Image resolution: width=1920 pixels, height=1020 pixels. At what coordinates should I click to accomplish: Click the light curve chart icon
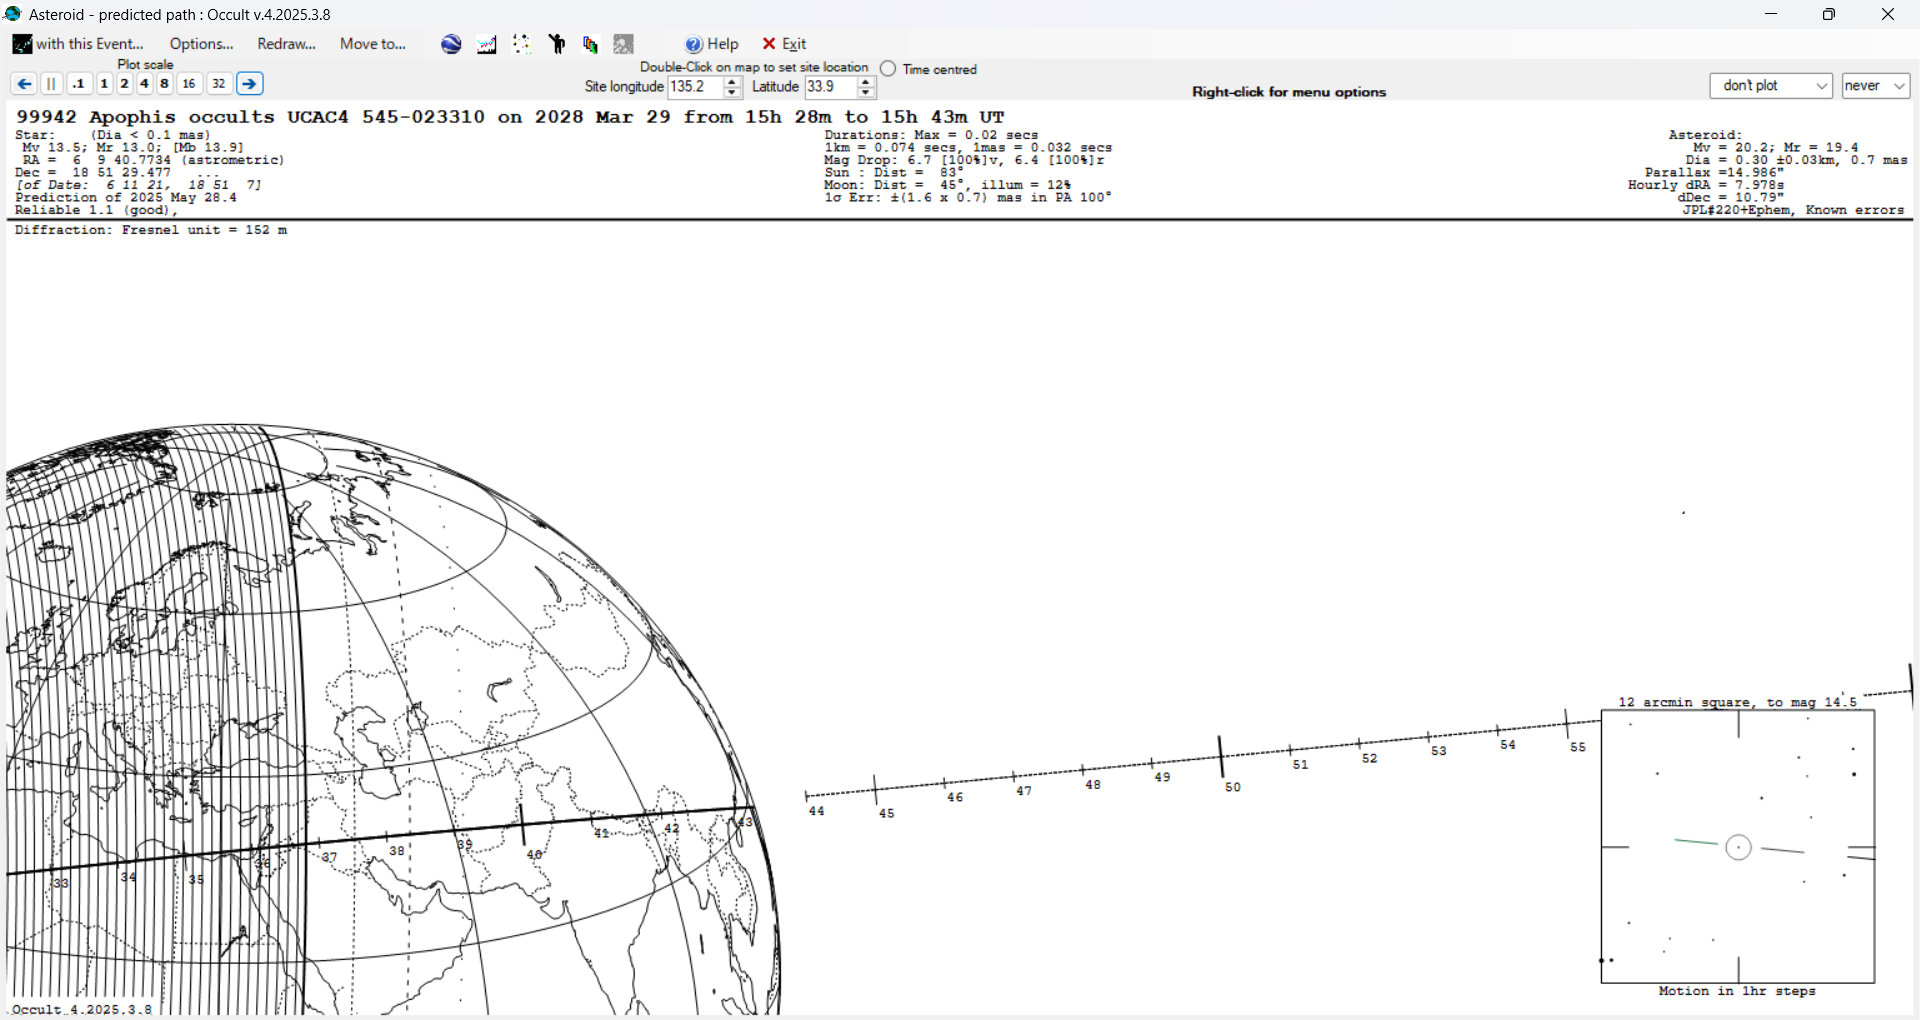coord(487,44)
